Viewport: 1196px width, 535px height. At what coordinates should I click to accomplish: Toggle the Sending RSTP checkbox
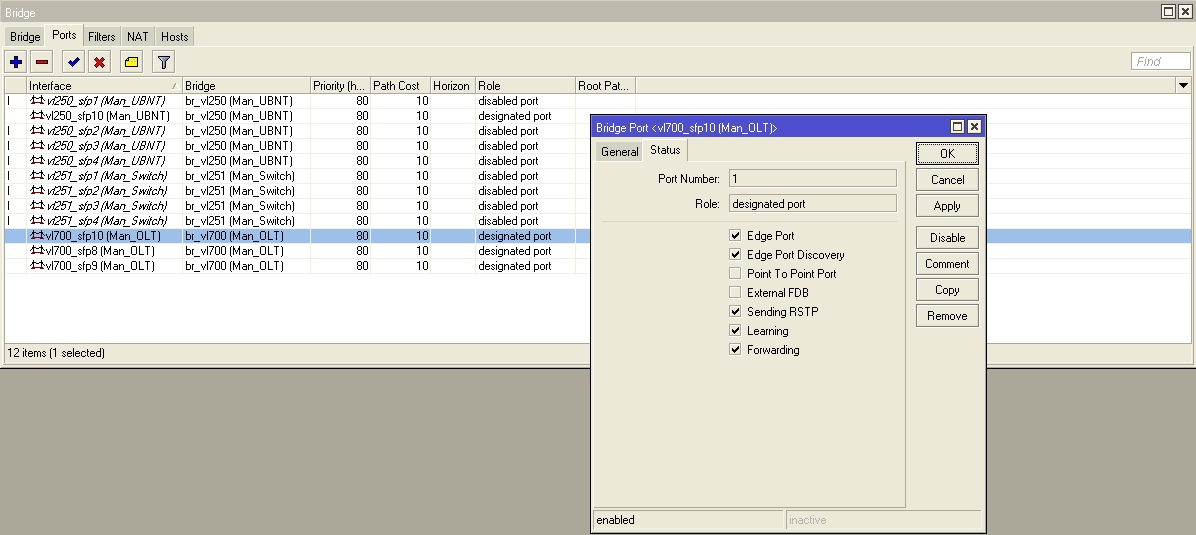tap(736, 312)
